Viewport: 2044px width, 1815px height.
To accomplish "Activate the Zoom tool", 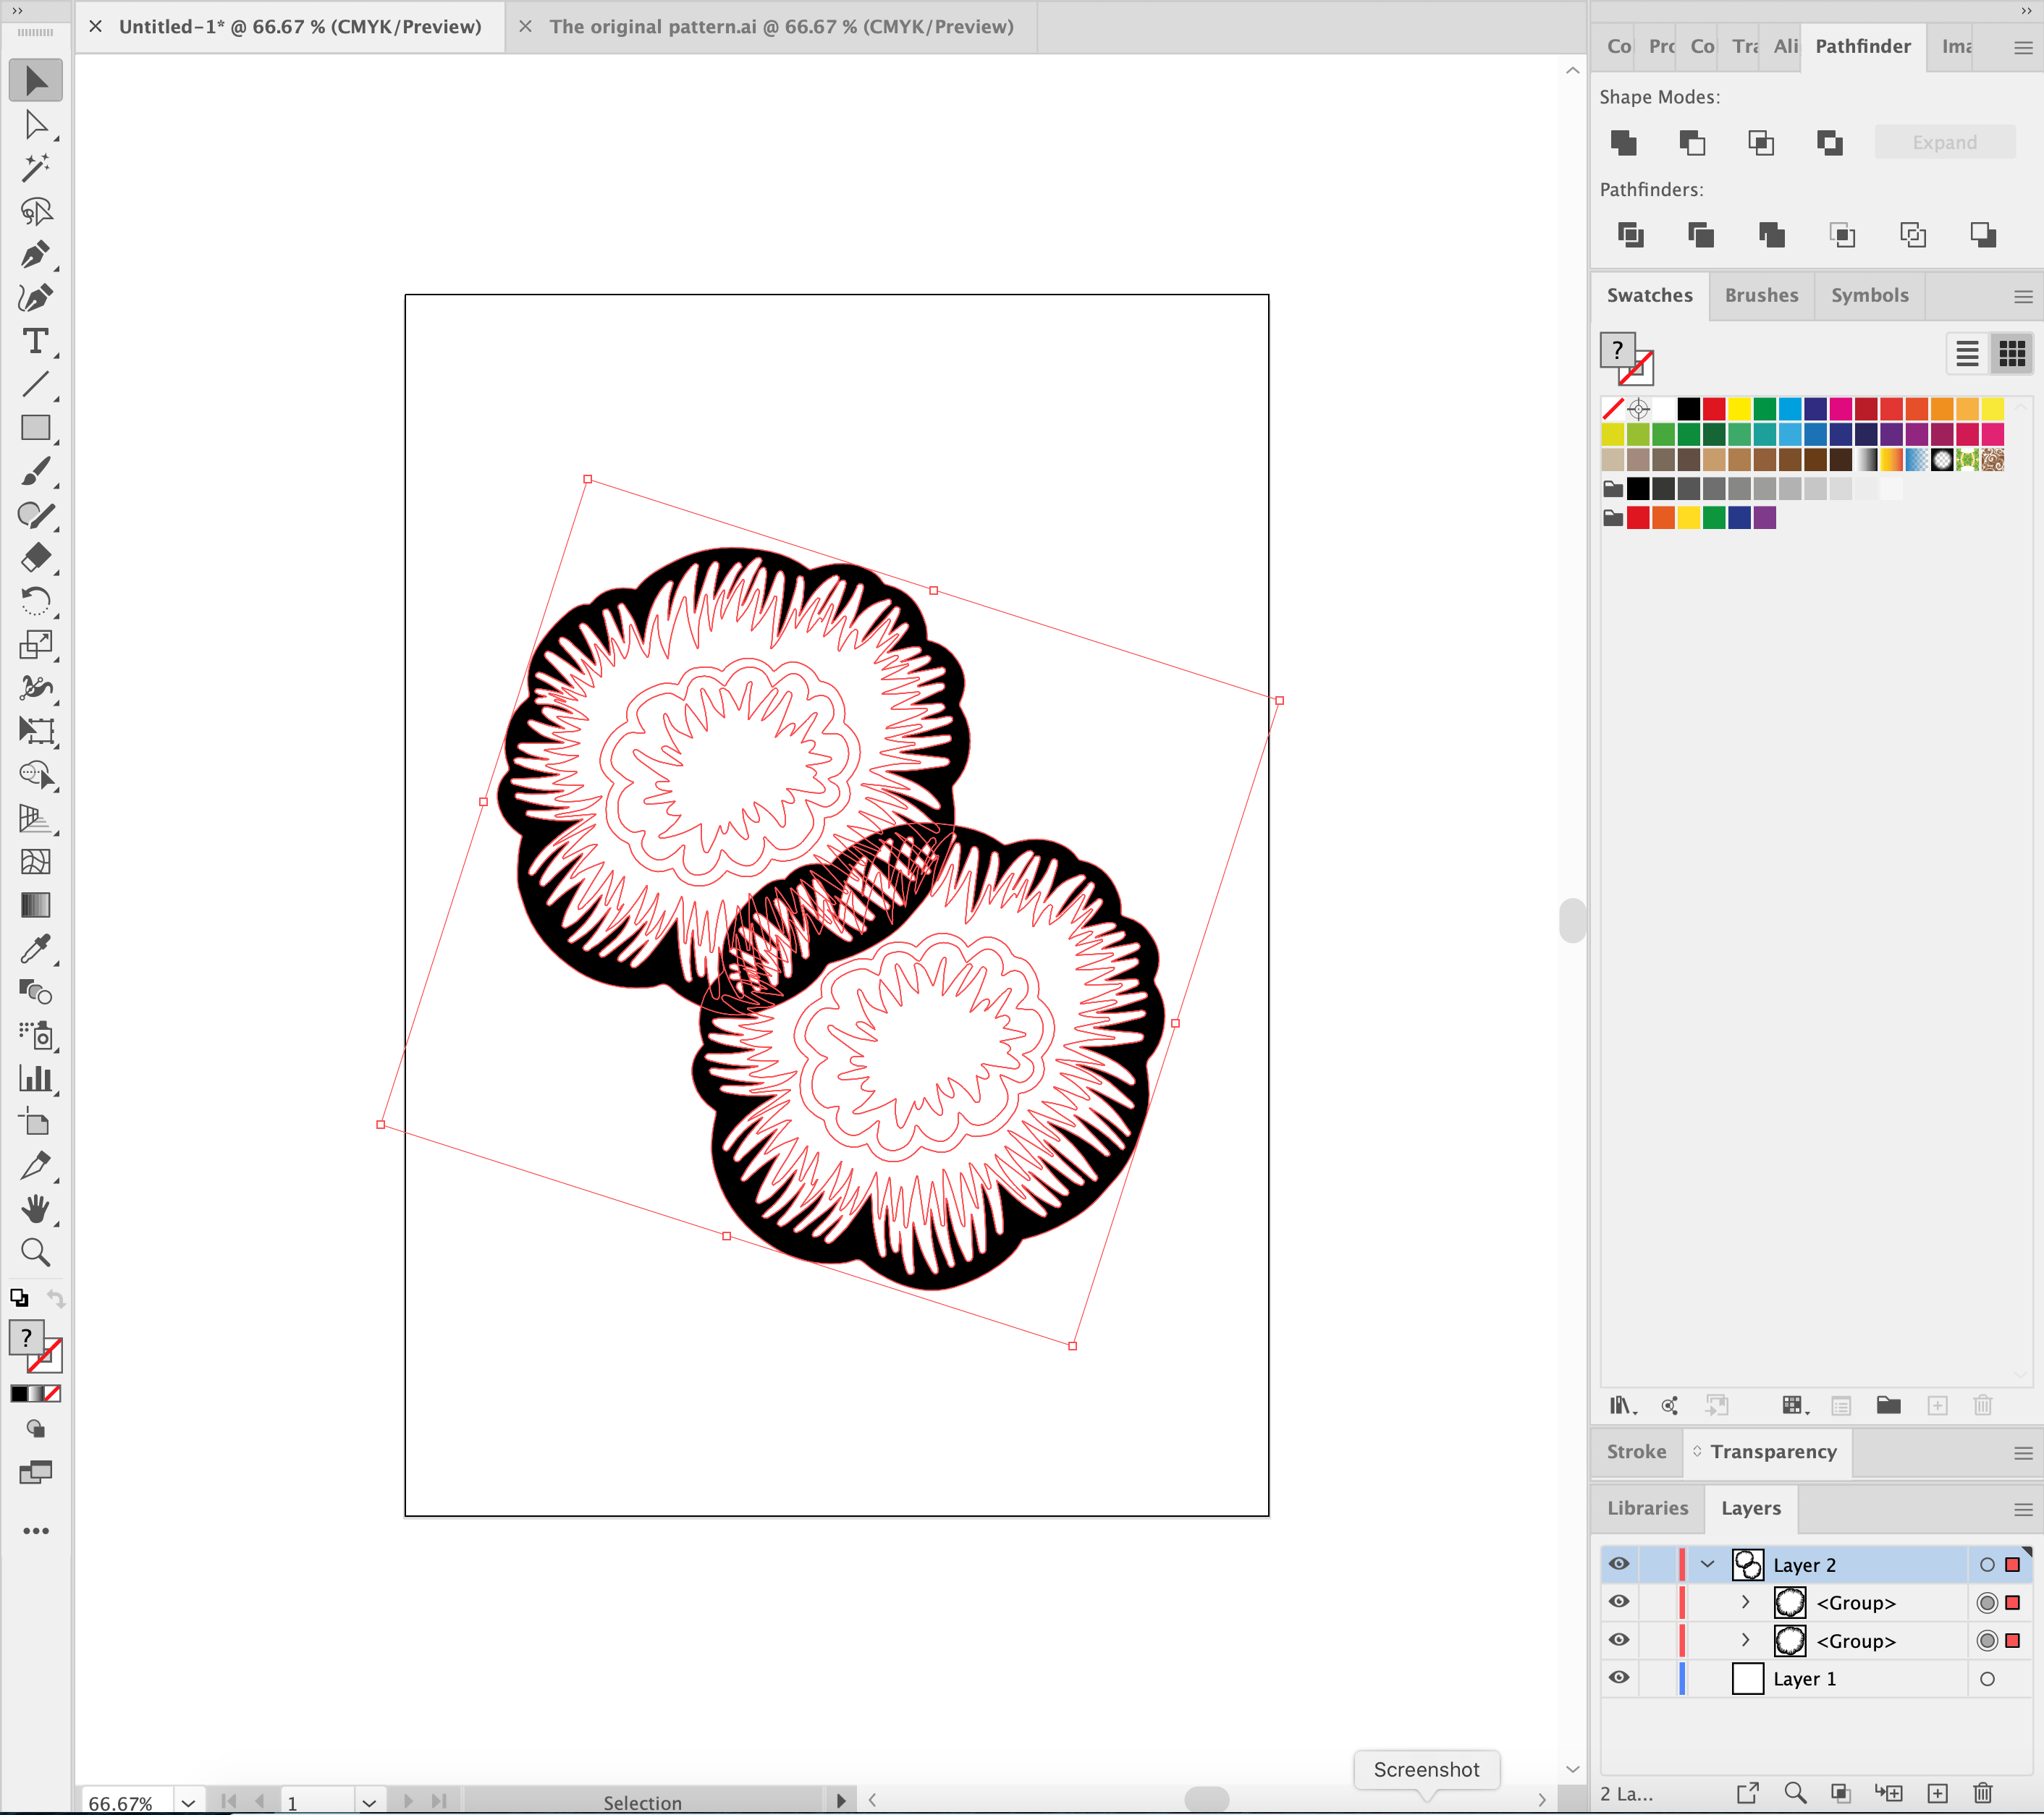I will coord(36,1253).
